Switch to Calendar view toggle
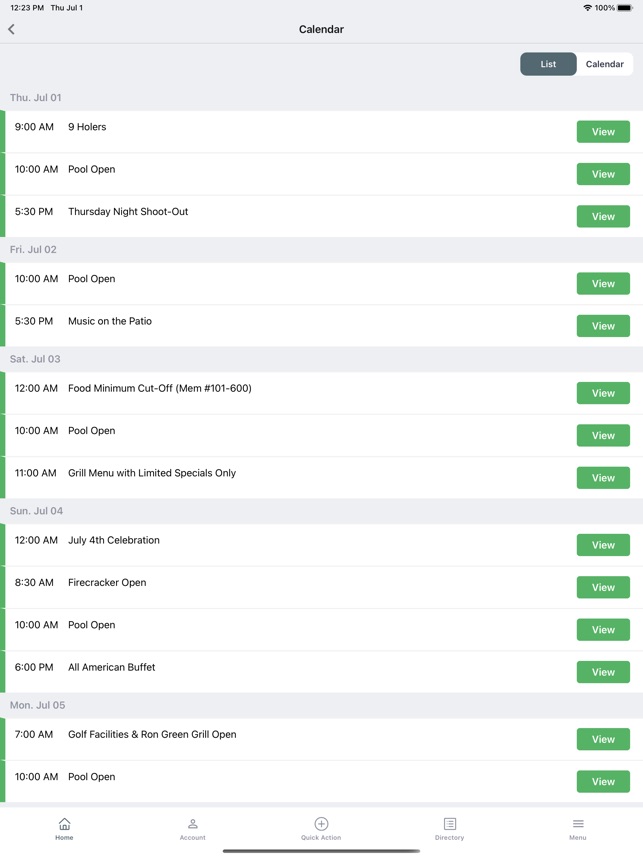The image size is (643, 858). click(x=605, y=64)
